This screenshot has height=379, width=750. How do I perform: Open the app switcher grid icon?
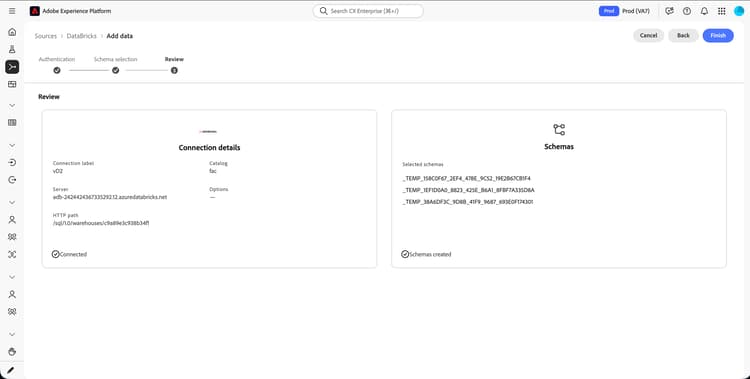tap(722, 11)
